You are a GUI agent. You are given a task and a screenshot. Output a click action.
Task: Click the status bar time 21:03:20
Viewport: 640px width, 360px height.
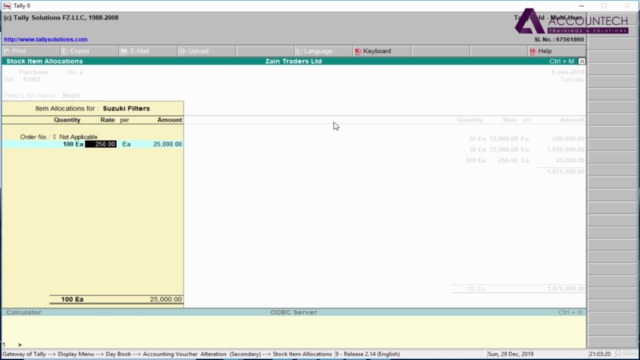pos(600,354)
